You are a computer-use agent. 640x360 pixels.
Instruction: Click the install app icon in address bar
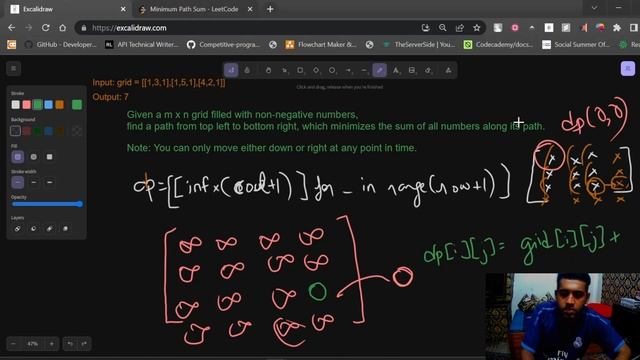(x=426, y=28)
